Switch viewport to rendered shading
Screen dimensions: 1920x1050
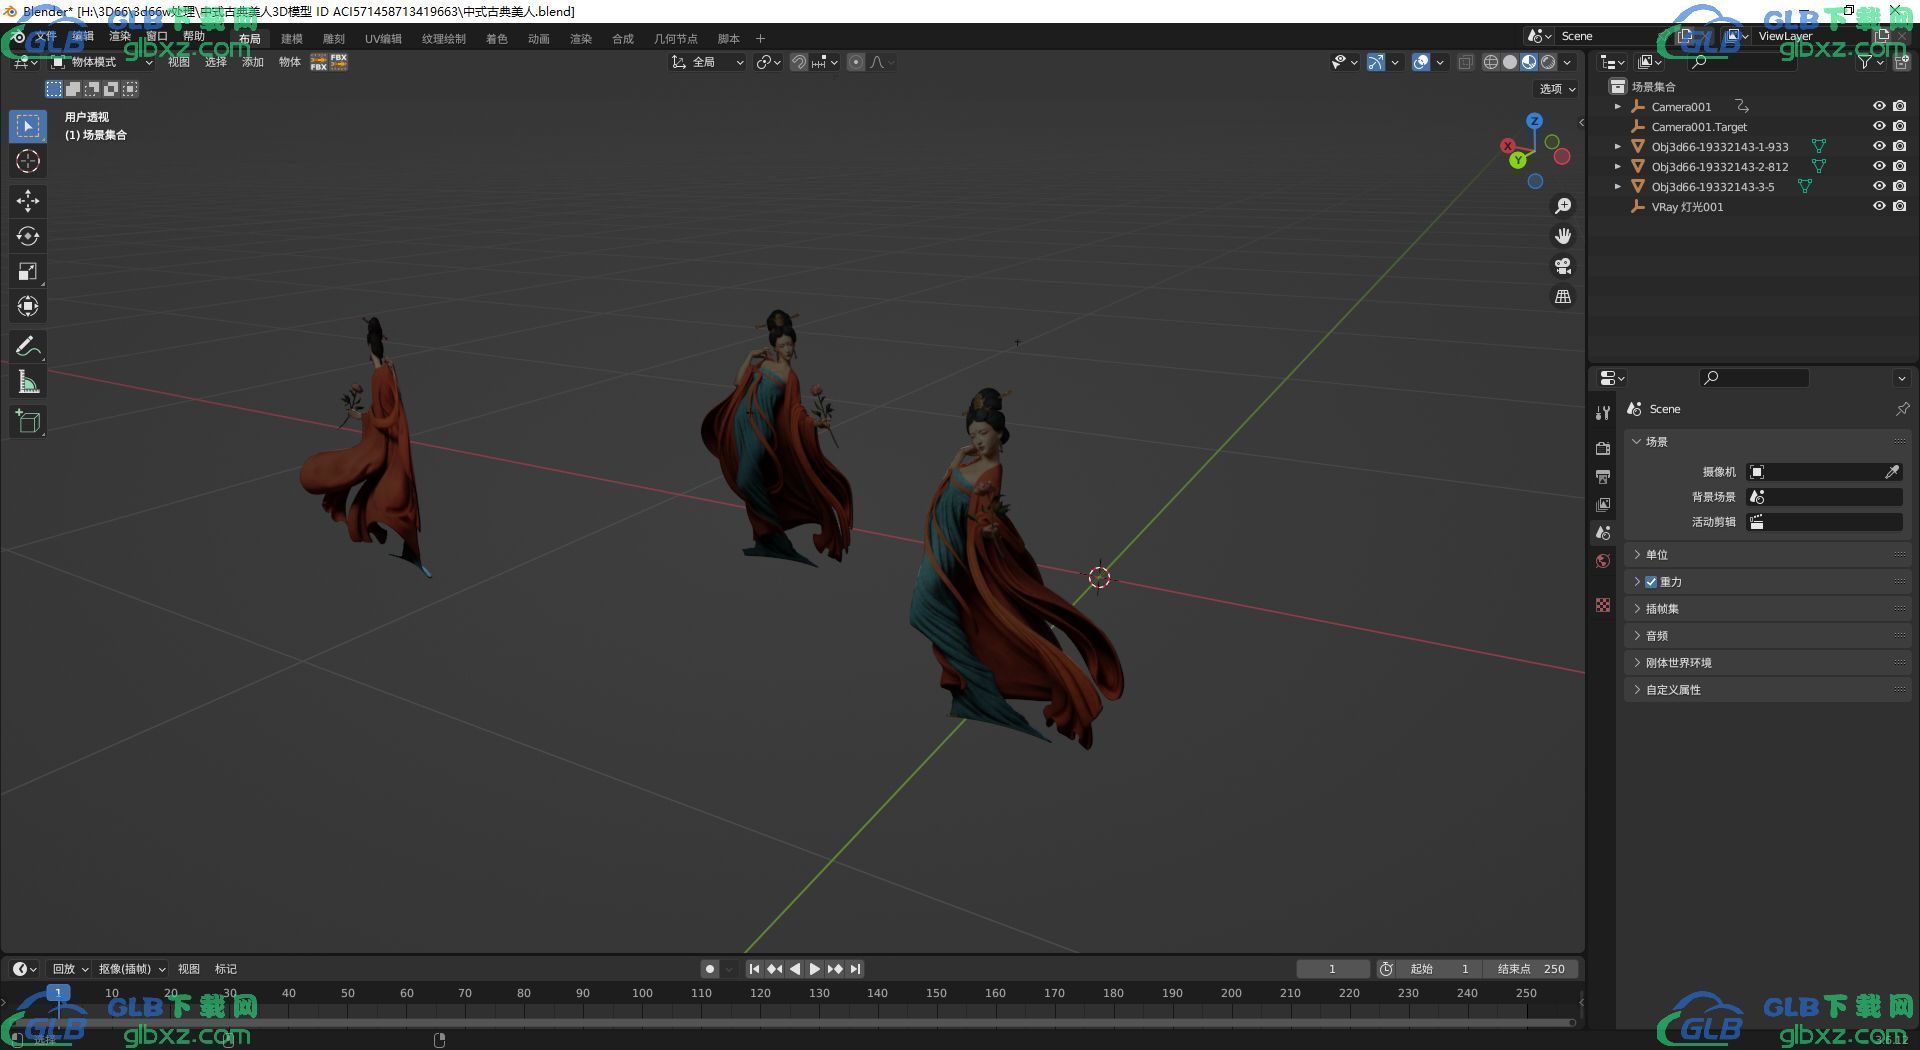(x=1548, y=62)
